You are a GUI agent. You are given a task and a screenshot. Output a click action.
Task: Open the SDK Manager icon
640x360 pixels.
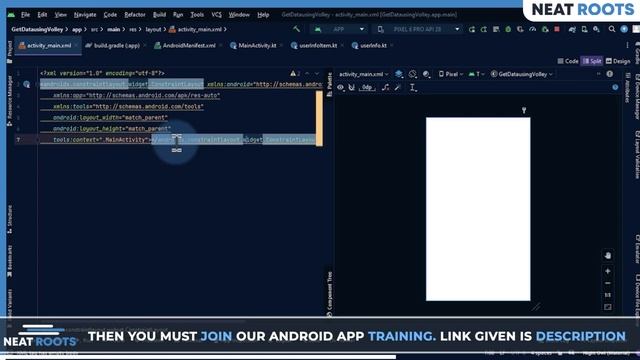pos(596,29)
